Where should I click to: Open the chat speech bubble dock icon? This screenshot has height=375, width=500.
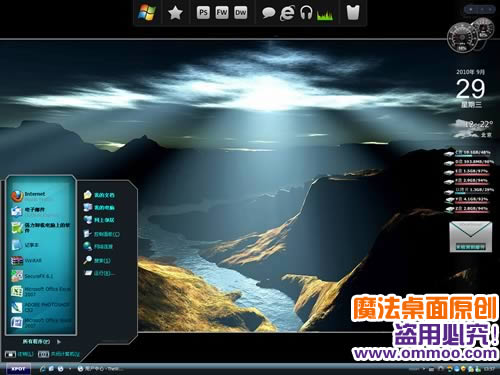click(268, 13)
